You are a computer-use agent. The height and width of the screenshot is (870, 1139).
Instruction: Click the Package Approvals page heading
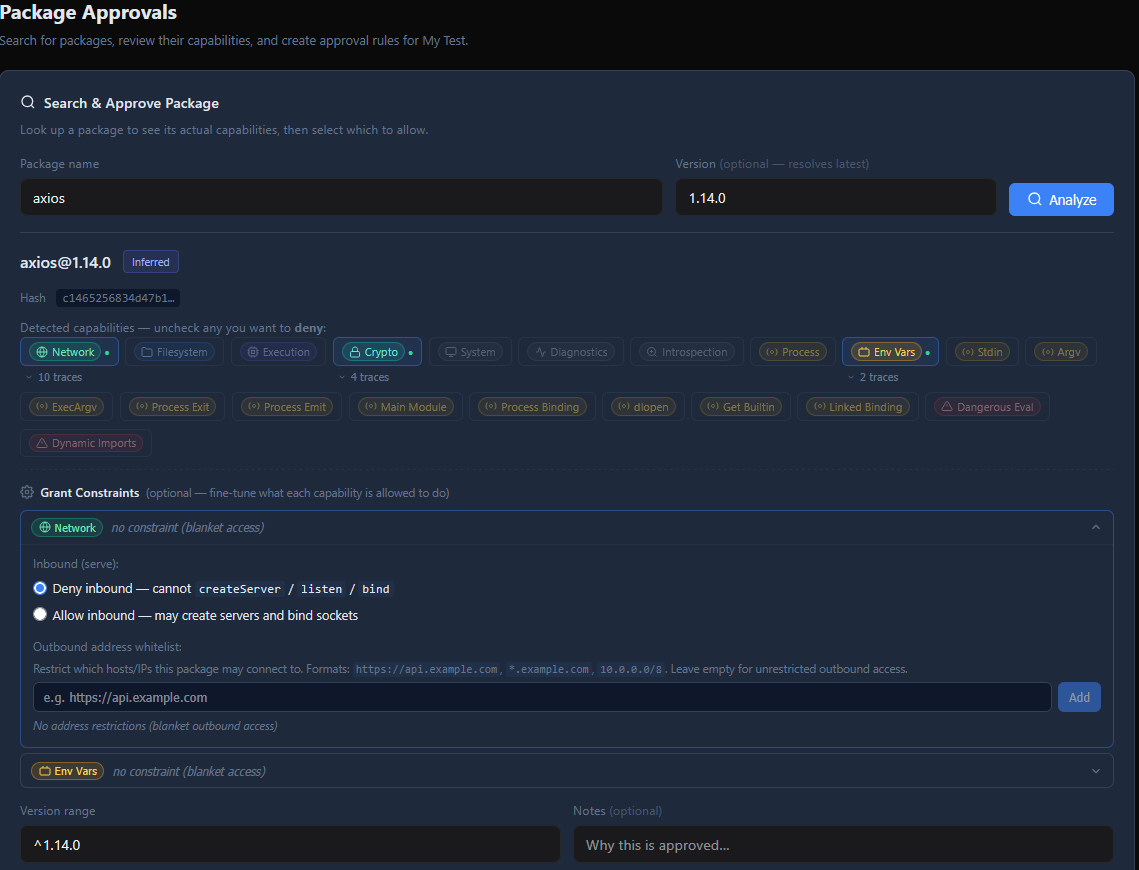coord(88,12)
